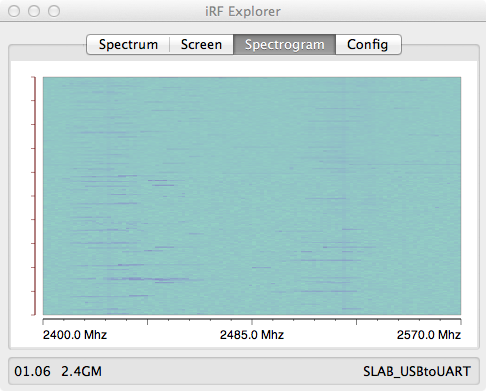Open the Screen tab

[x=201, y=44]
